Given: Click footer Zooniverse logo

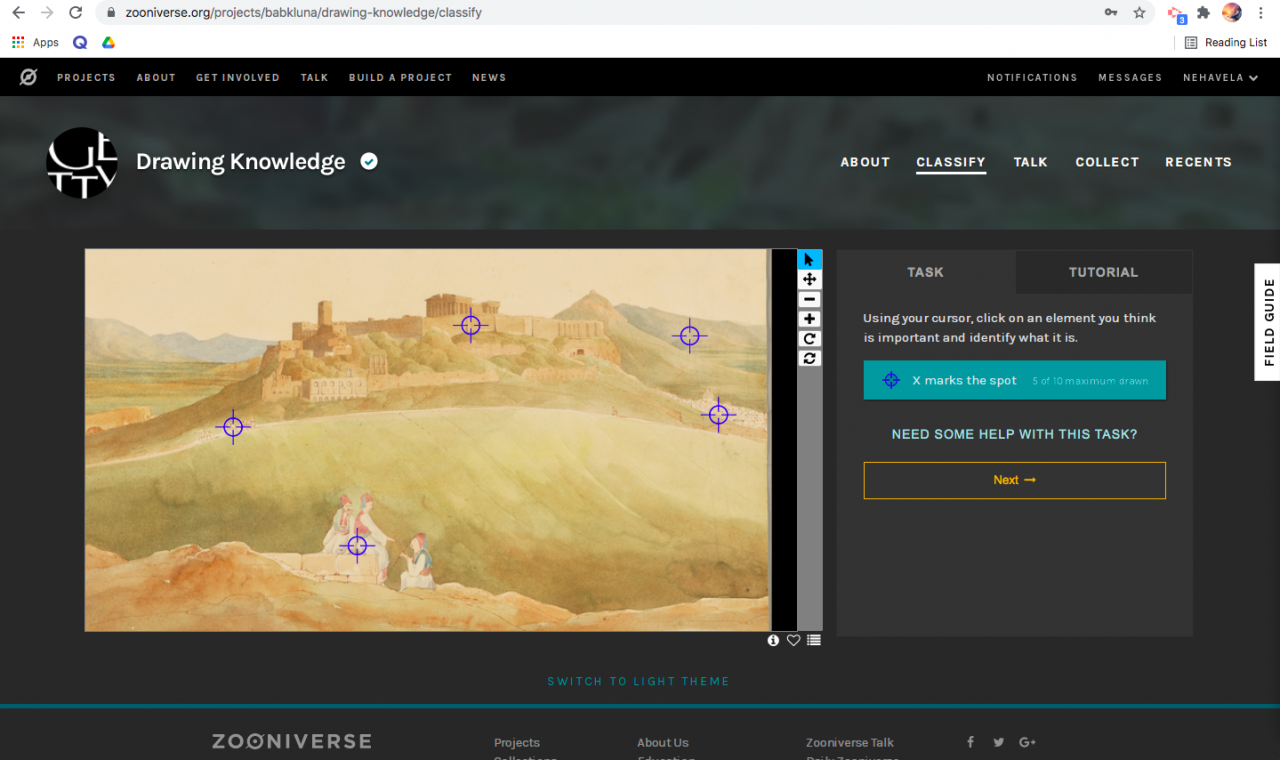Looking at the screenshot, I should pos(291,741).
